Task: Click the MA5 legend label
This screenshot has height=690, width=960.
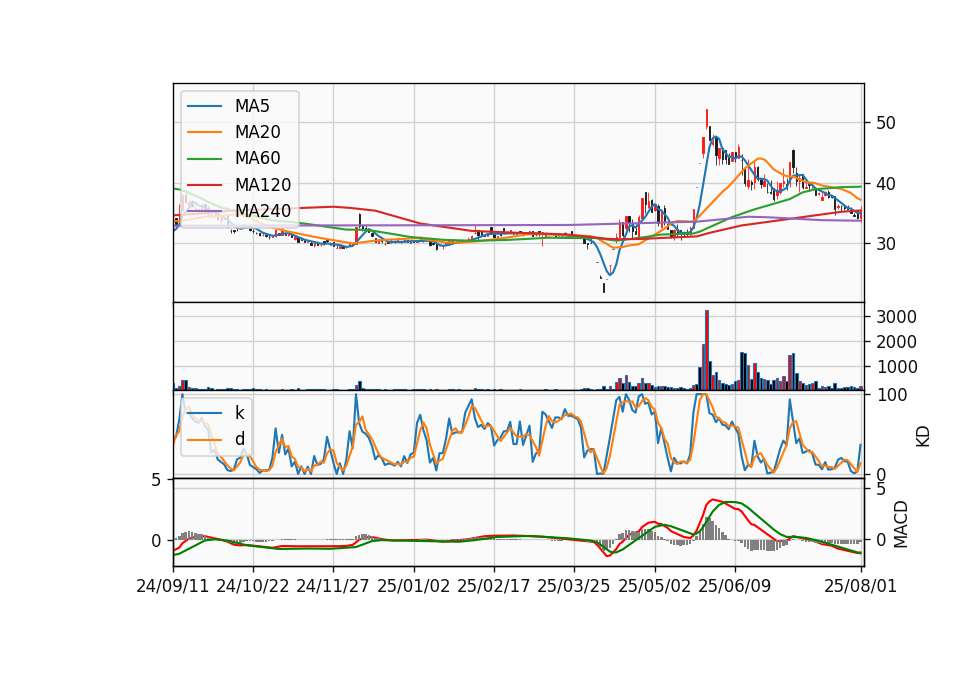Action: tap(252, 106)
